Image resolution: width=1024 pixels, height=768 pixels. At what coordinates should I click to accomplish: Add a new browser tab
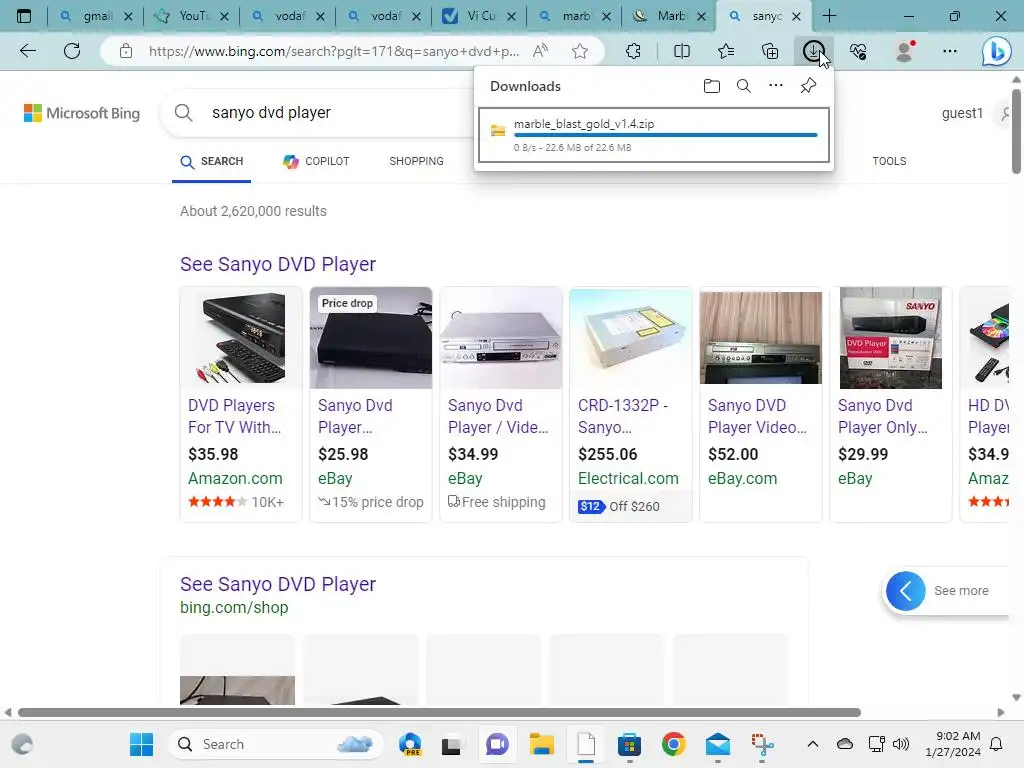pos(829,16)
